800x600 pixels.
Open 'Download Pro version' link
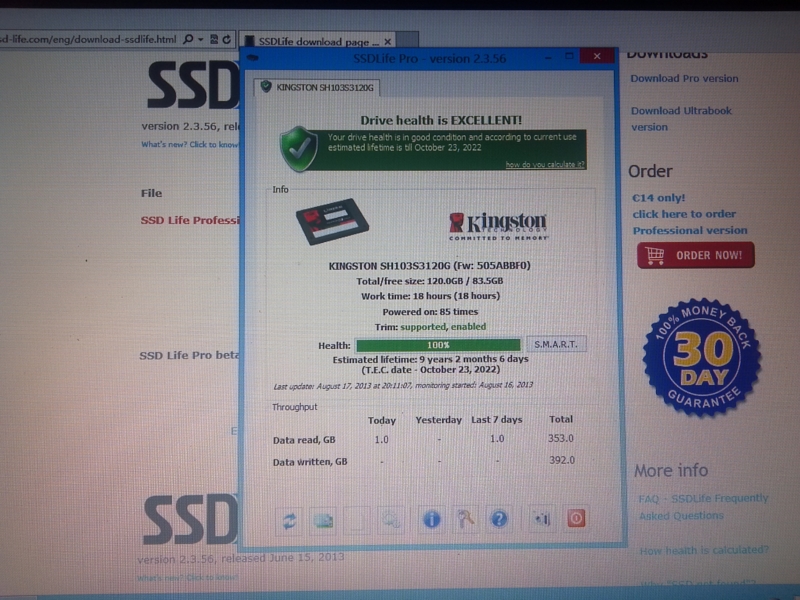point(684,79)
